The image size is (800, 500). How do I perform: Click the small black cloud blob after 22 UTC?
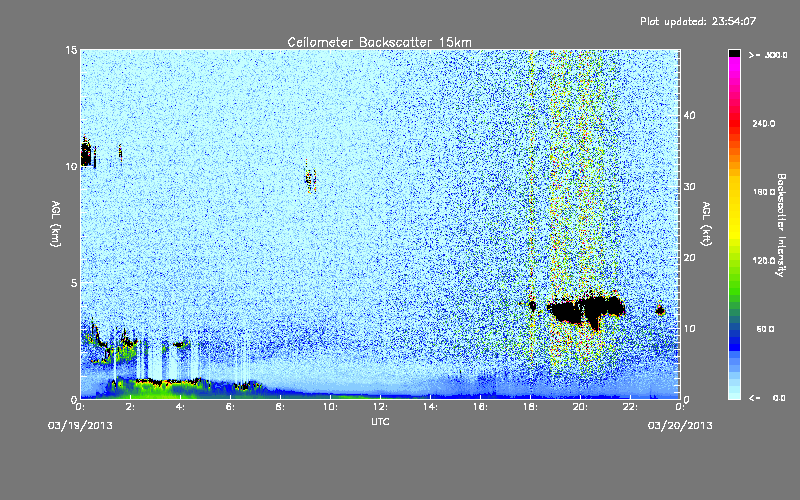(x=660, y=310)
